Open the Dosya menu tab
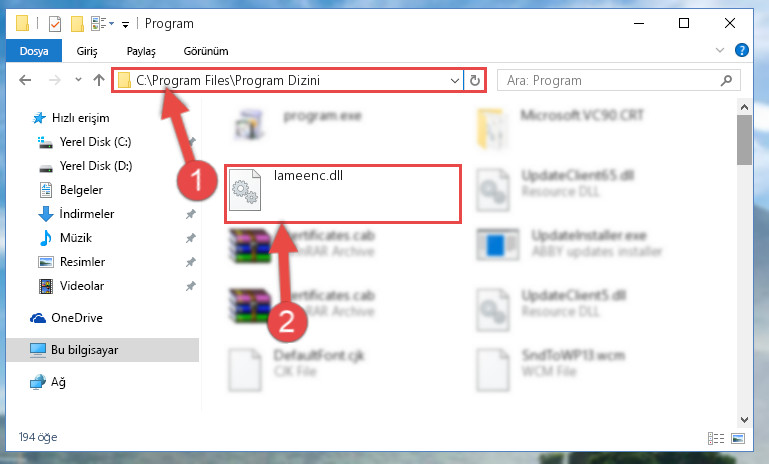 coord(34,51)
